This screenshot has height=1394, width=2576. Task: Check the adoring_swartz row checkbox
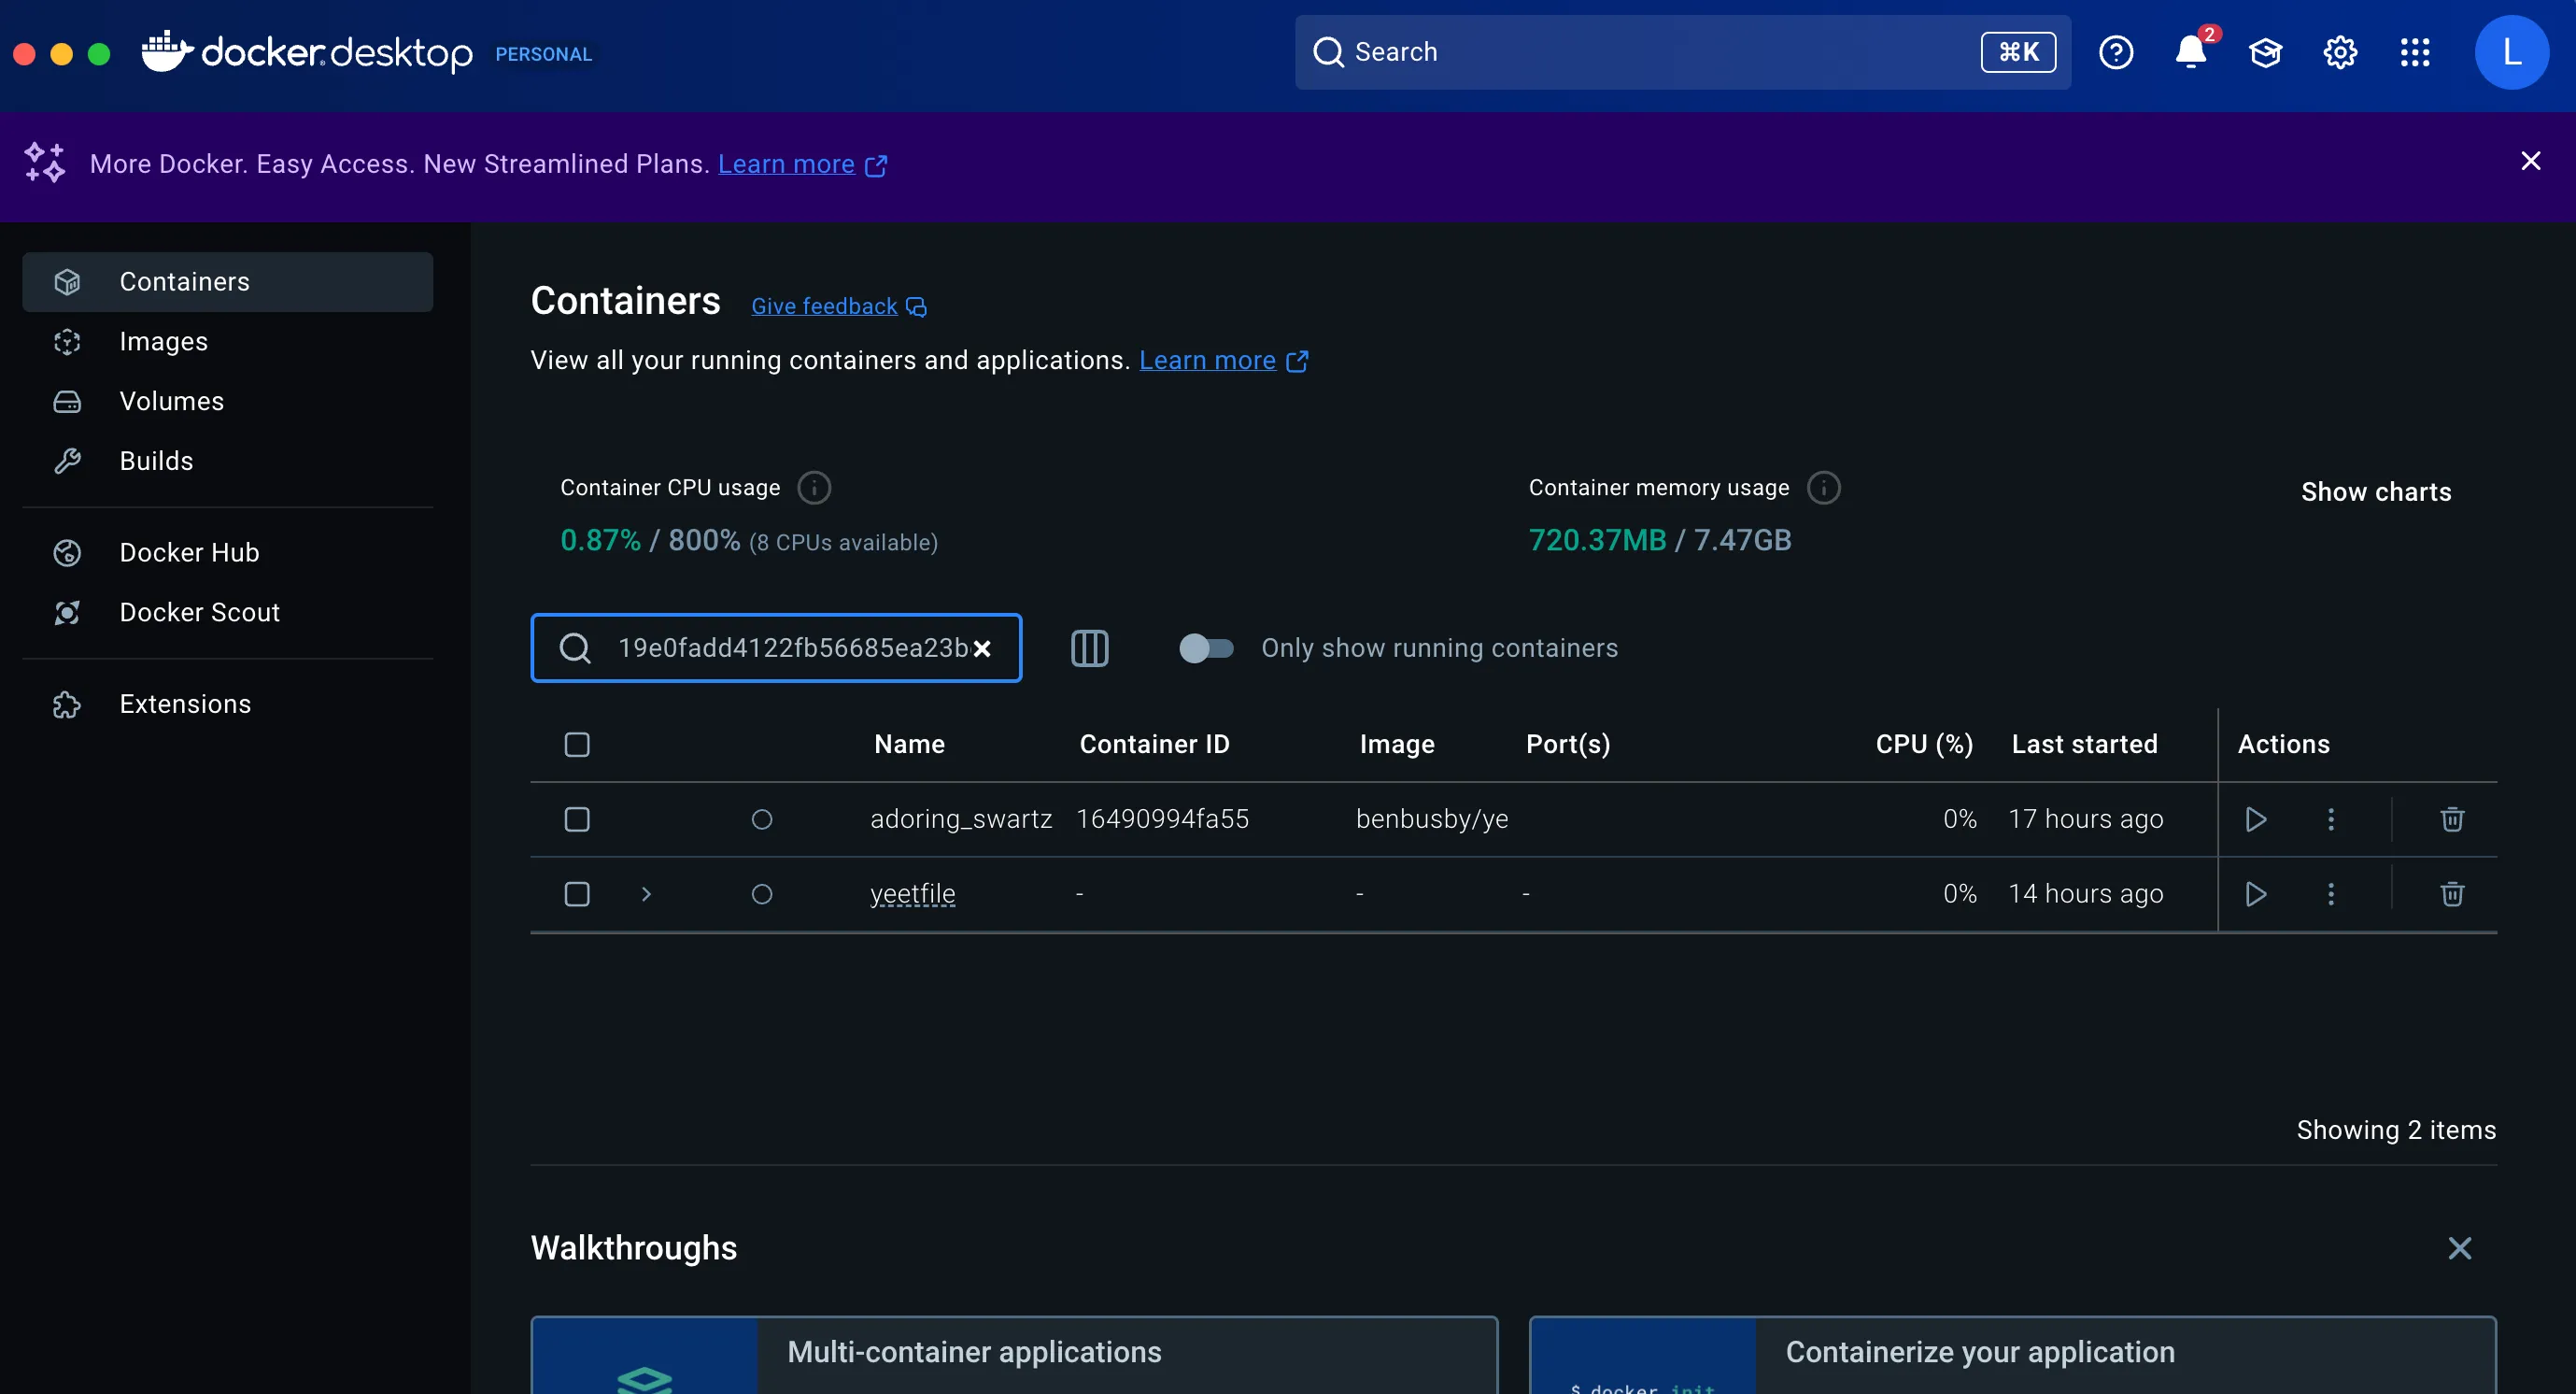[x=577, y=819]
